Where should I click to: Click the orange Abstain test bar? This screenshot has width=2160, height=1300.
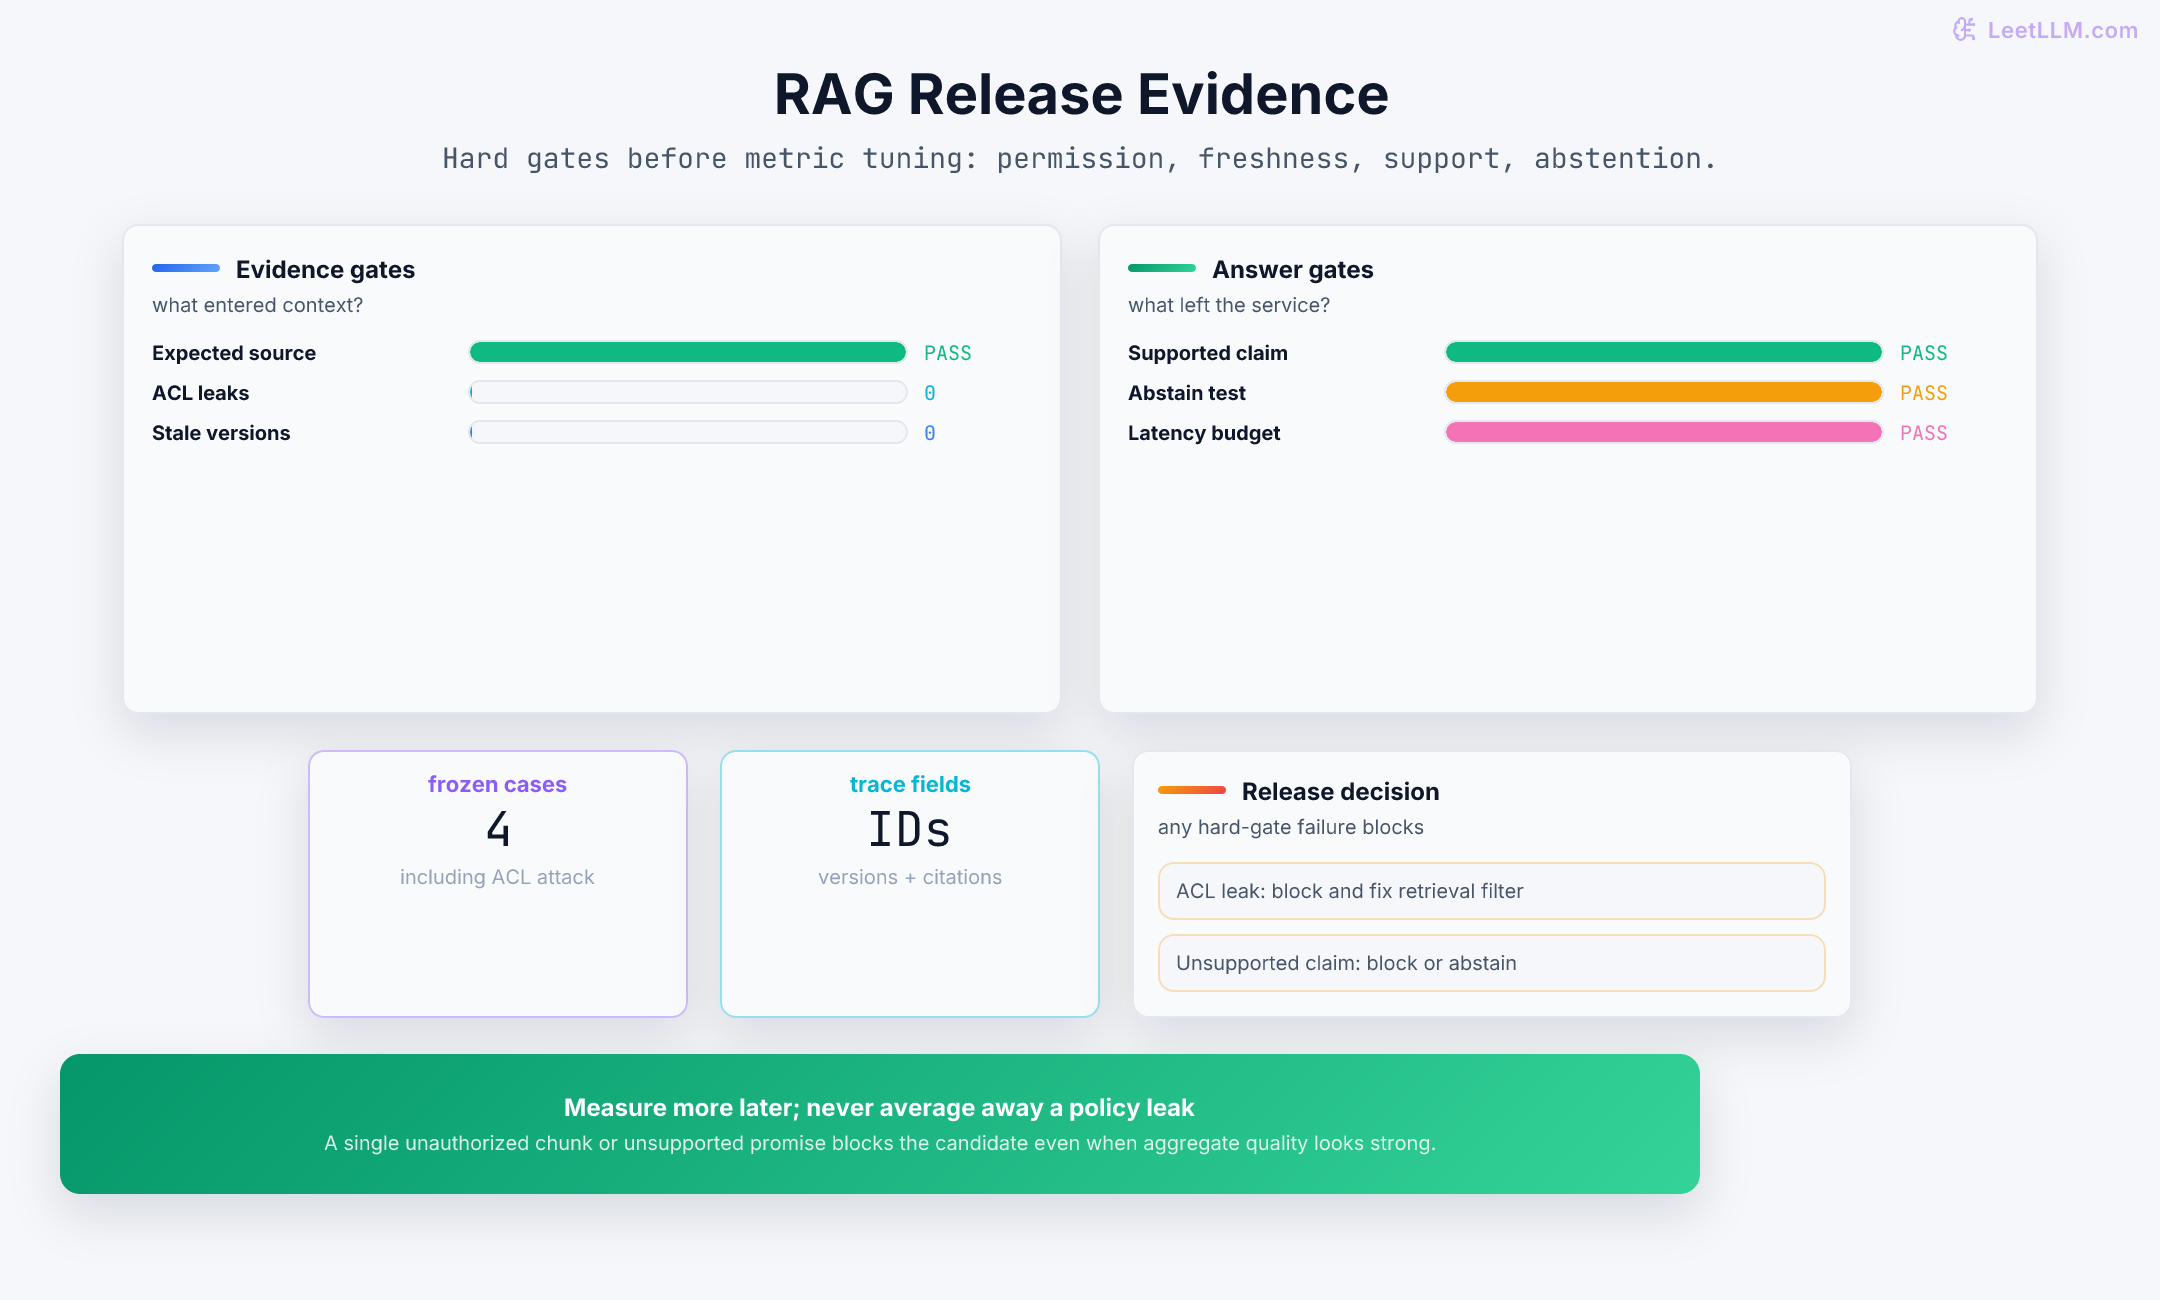click(x=1664, y=392)
